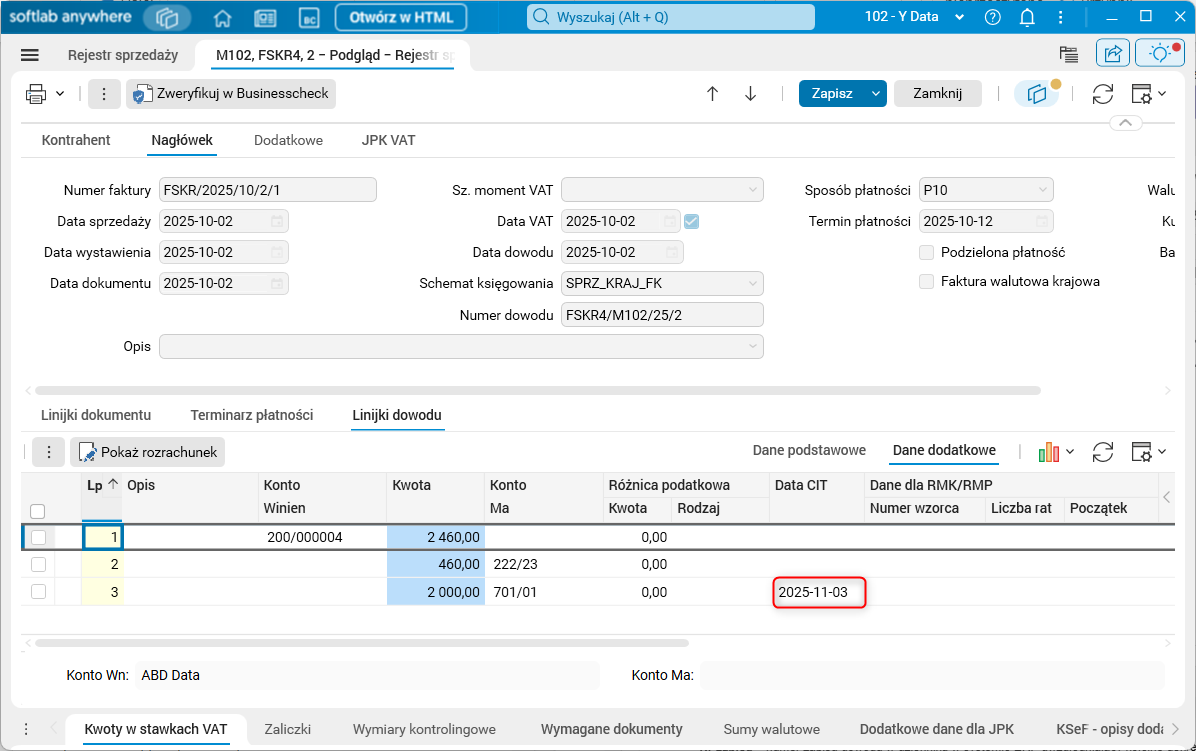The height and width of the screenshot is (751, 1196).
Task: Open Linijki dokumentu tab
Action: click(96, 416)
